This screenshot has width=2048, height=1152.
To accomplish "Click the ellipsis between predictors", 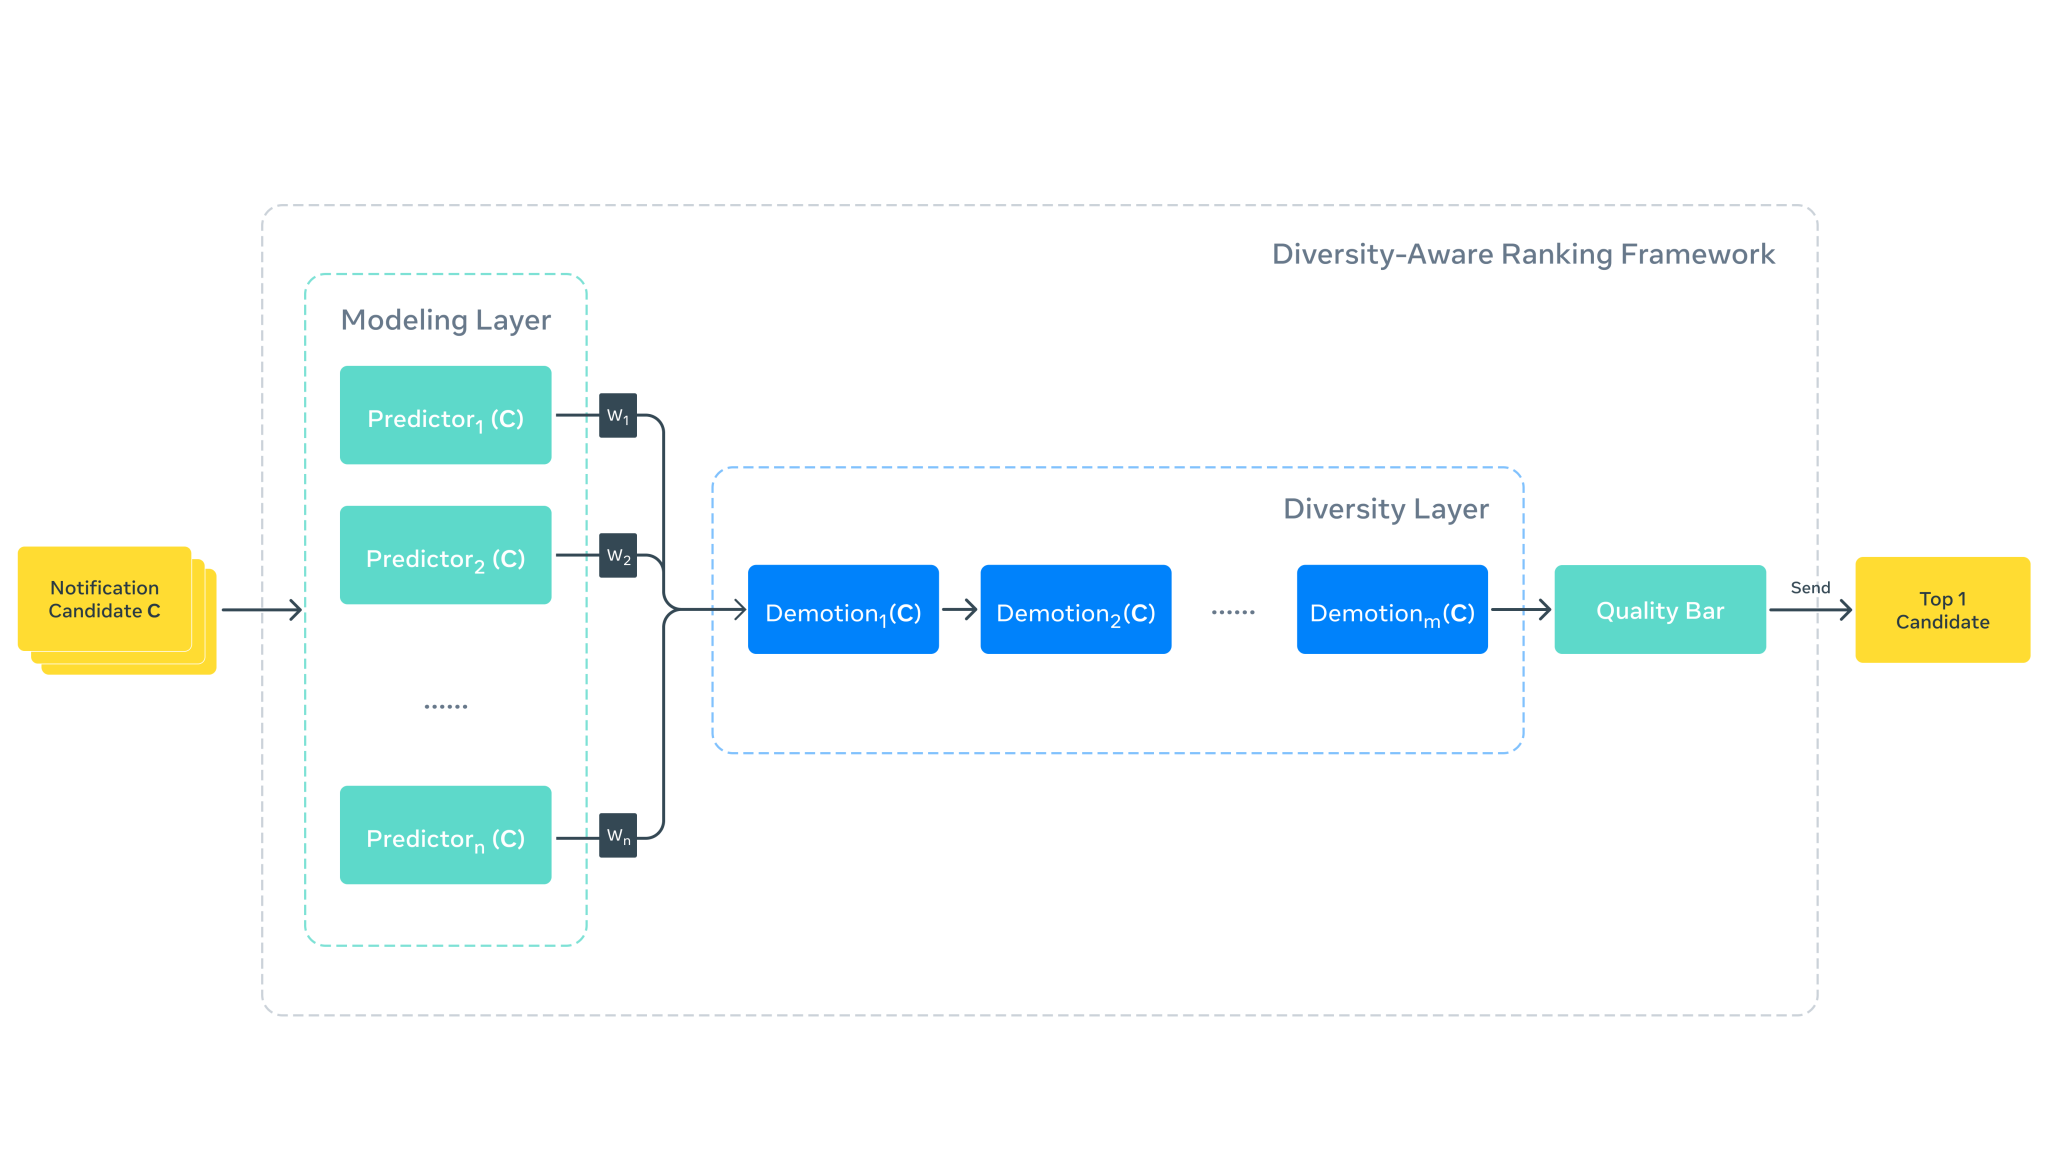I will pos(445,706).
